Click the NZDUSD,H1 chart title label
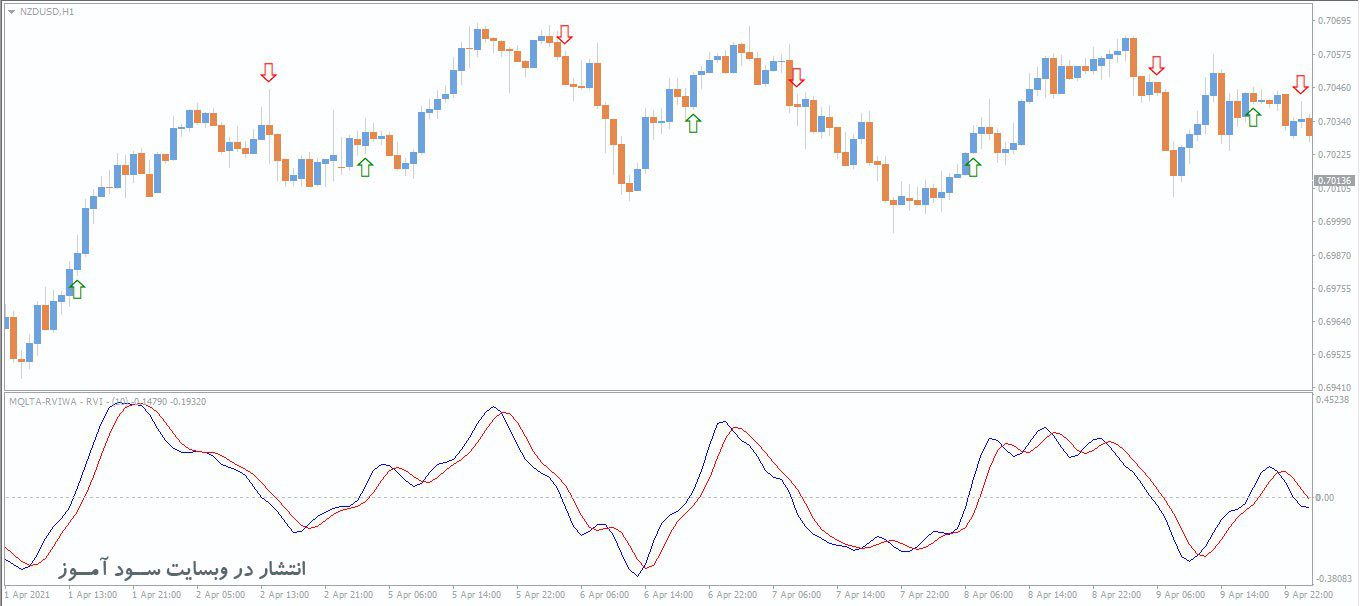 [x=46, y=11]
